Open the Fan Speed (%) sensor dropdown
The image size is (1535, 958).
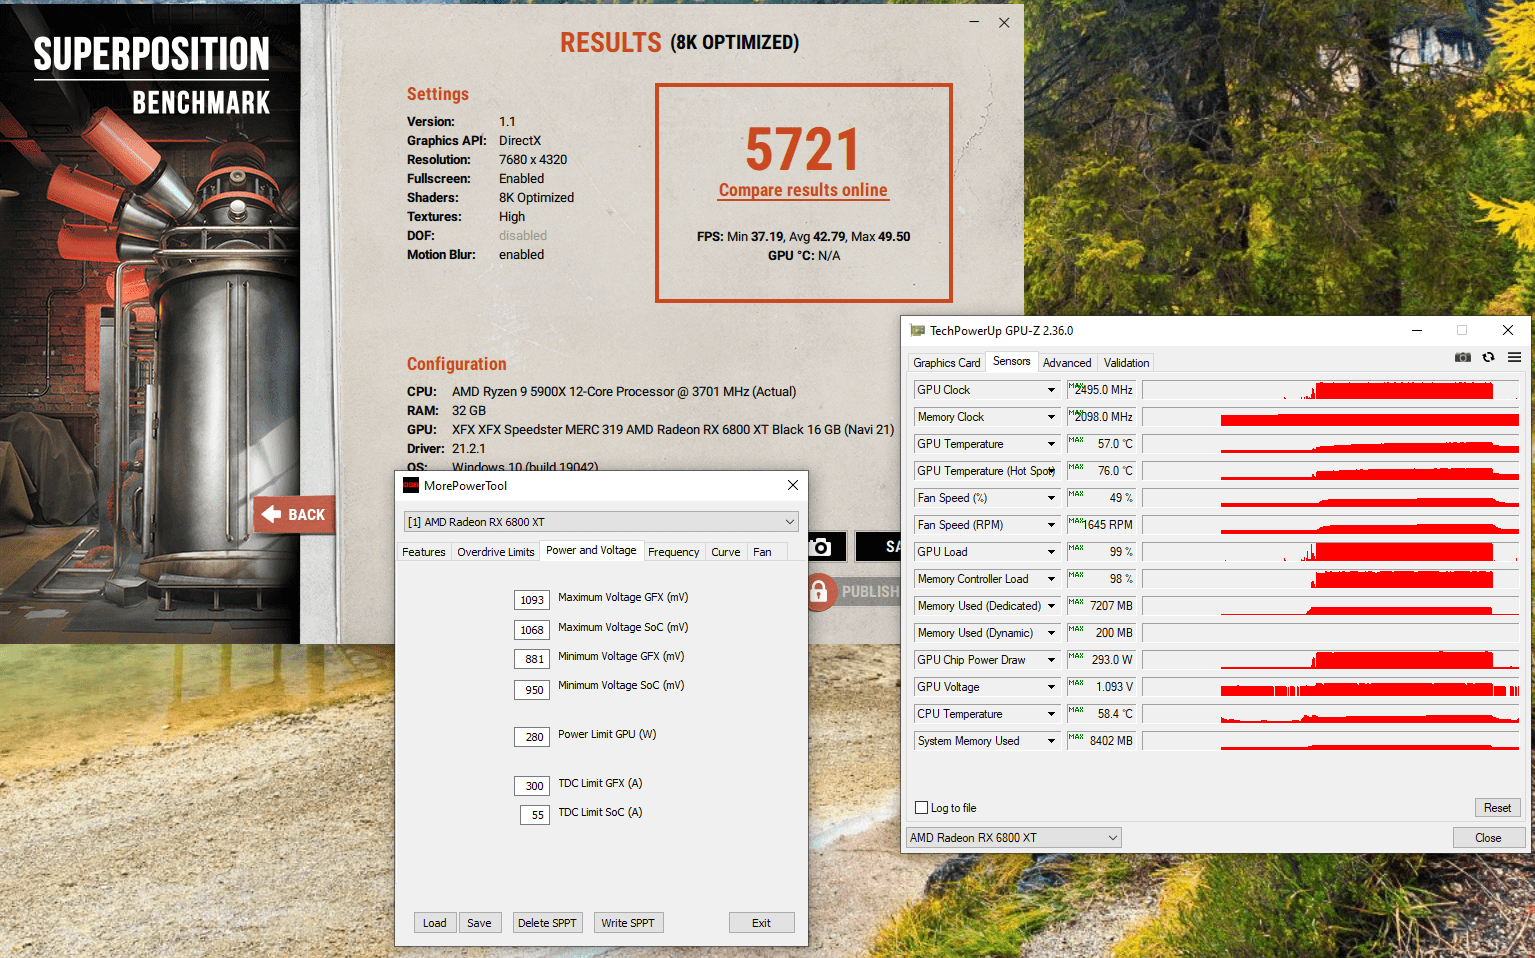(x=1051, y=498)
